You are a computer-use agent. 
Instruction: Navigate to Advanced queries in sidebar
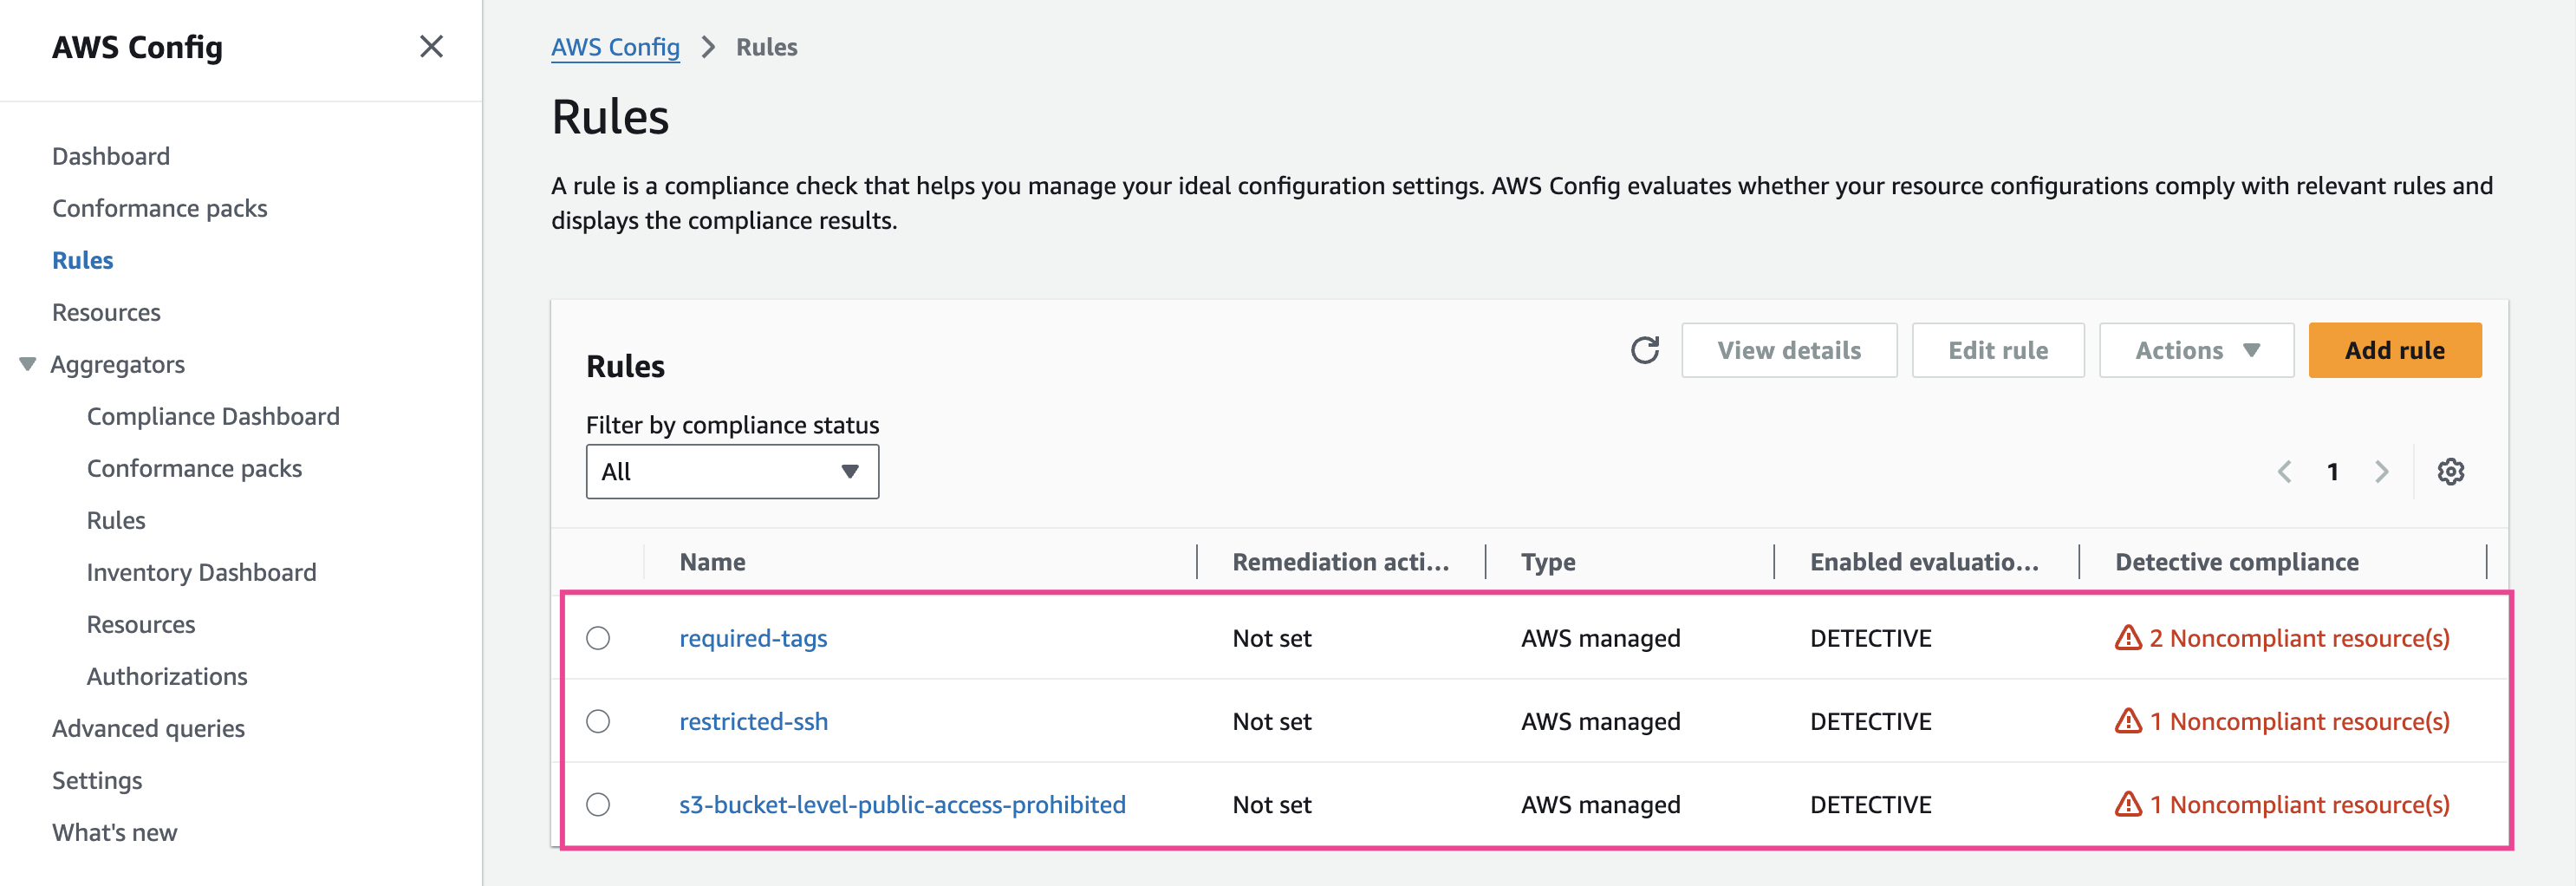point(148,728)
